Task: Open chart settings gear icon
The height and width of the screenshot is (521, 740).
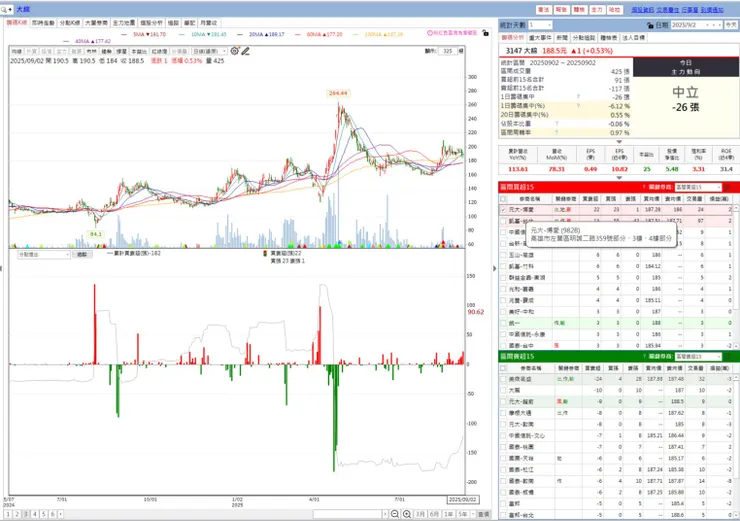Action: (x=235, y=51)
